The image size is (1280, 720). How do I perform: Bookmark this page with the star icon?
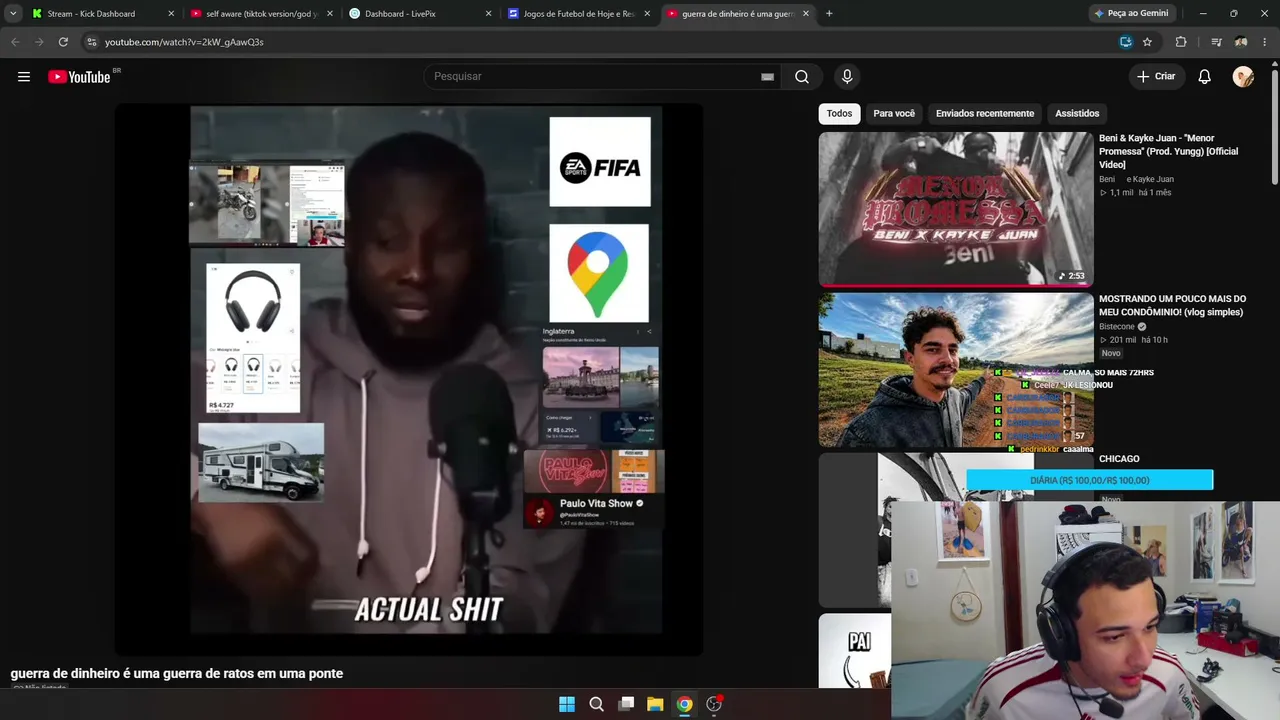pyautogui.click(x=1147, y=42)
